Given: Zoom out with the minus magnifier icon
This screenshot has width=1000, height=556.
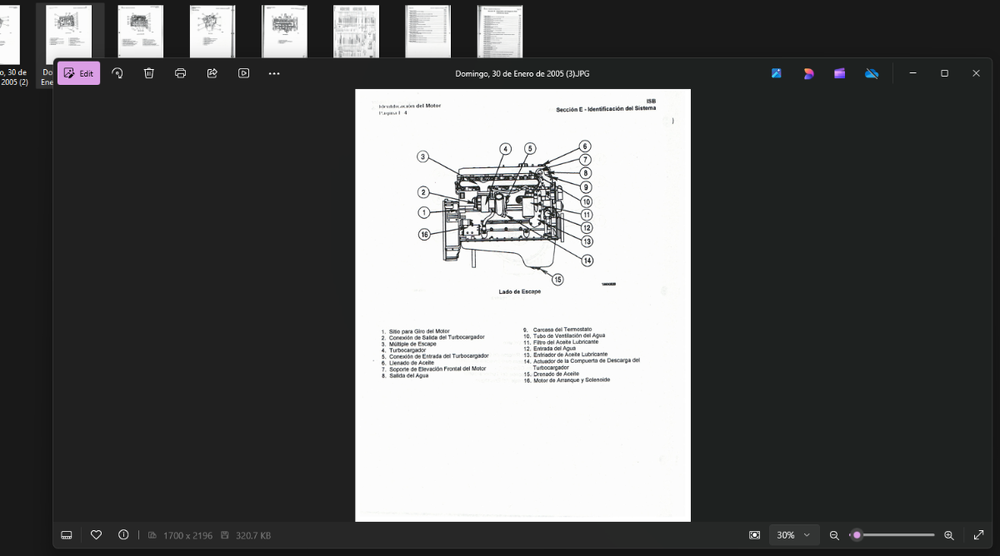Looking at the screenshot, I should coord(834,535).
